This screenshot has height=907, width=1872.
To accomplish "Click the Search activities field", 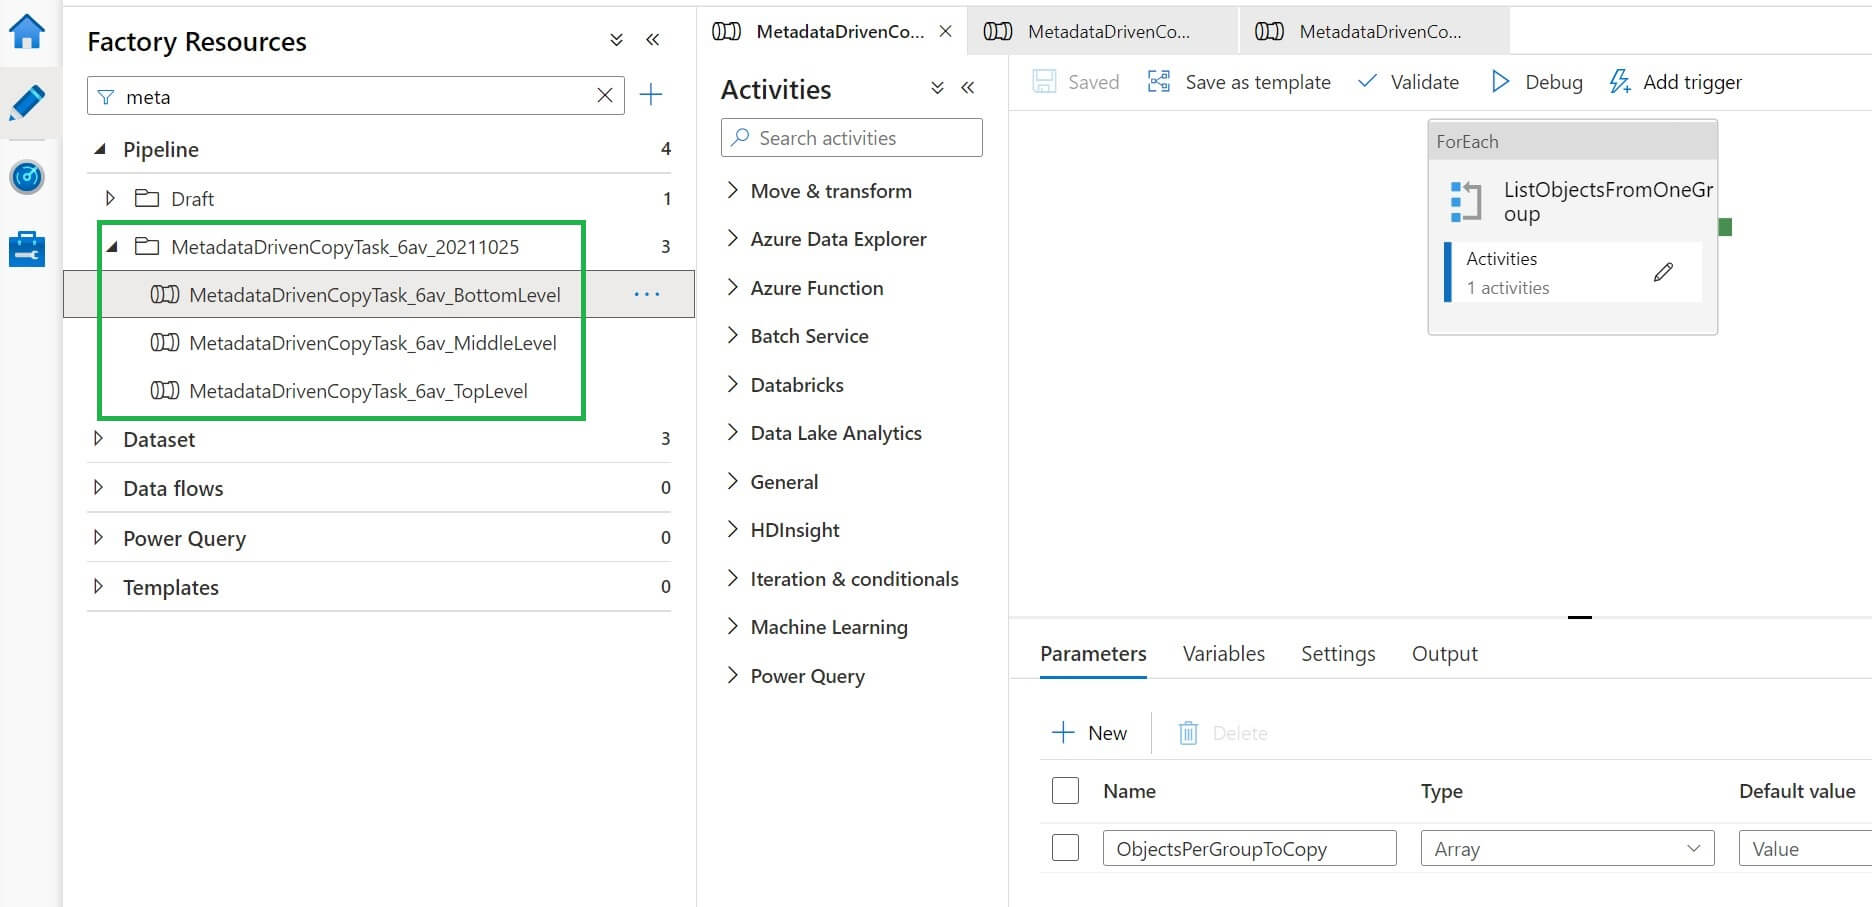I will pos(851,138).
